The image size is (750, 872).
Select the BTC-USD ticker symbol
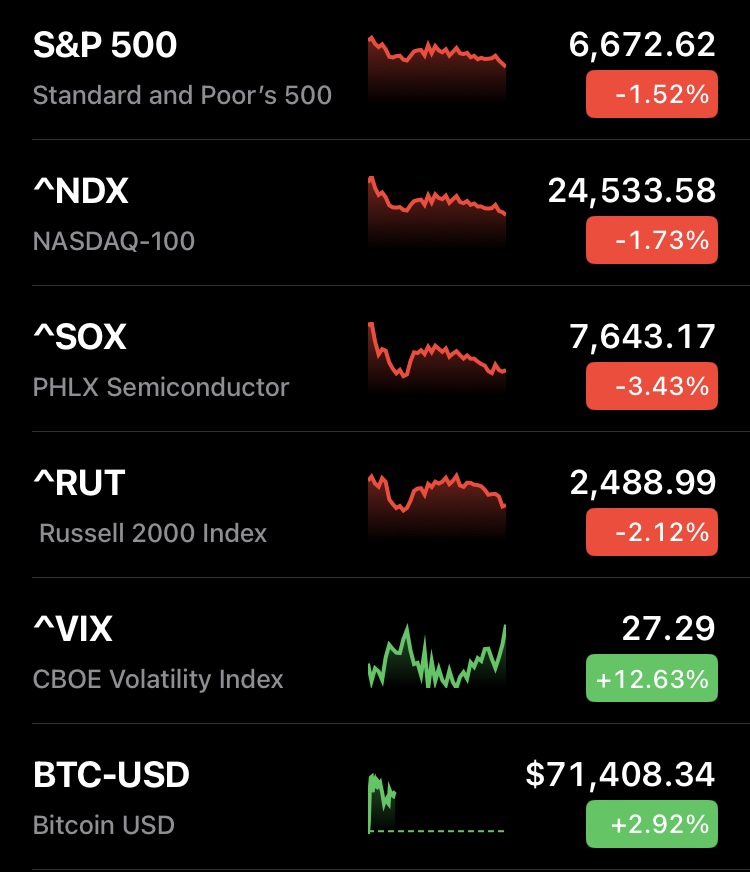tap(111, 775)
